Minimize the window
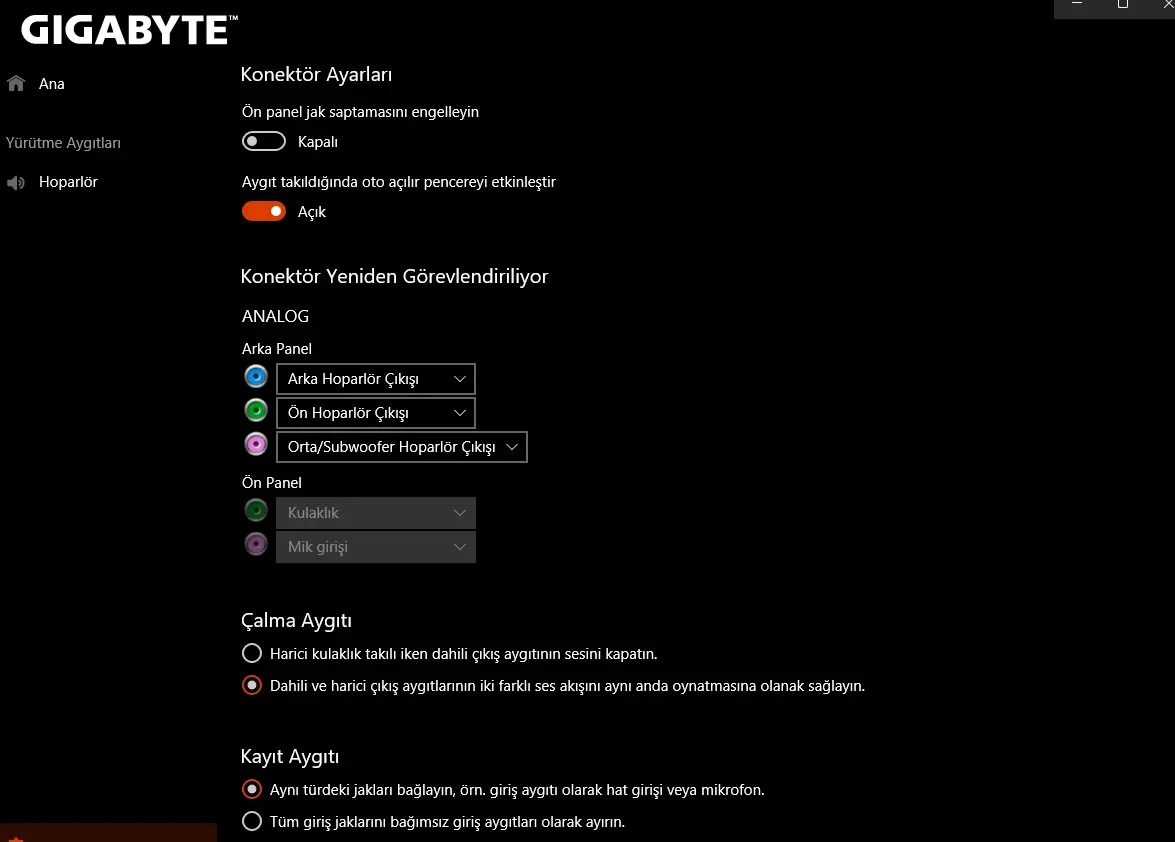 [x=1077, y=4]
